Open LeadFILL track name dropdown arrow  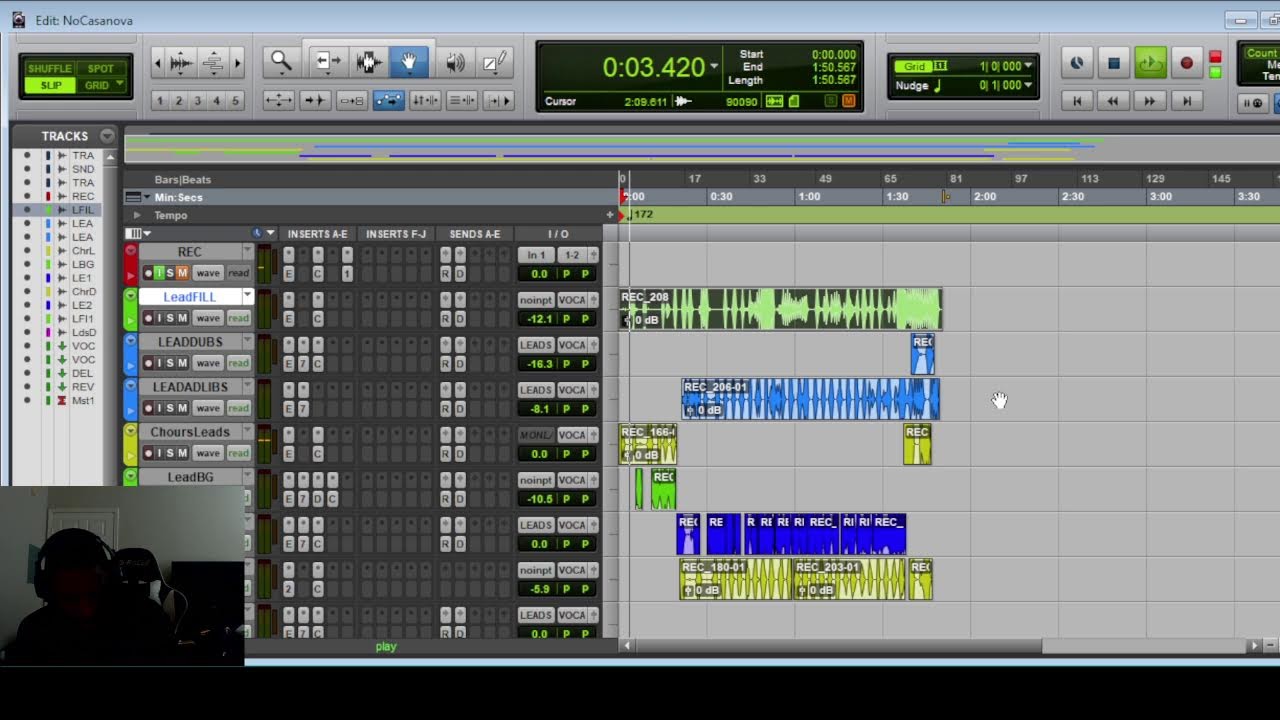[x=247, y=296]
